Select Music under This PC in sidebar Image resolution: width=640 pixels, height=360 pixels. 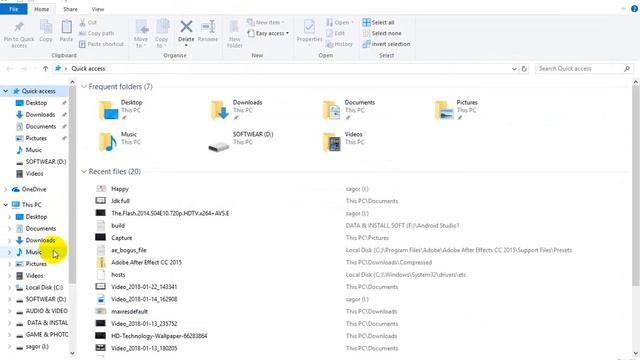pos(33,252)
